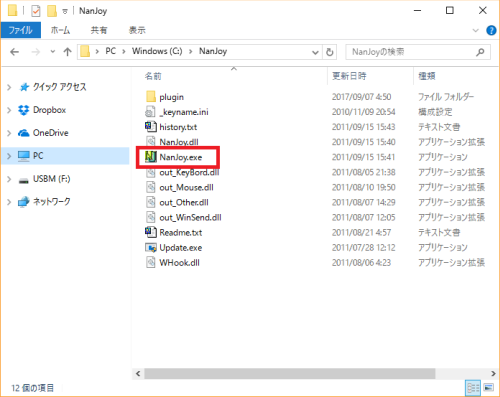This screenshot has width=500, height=397.
Task: Select the Update.exe file name
Action: 181,248
